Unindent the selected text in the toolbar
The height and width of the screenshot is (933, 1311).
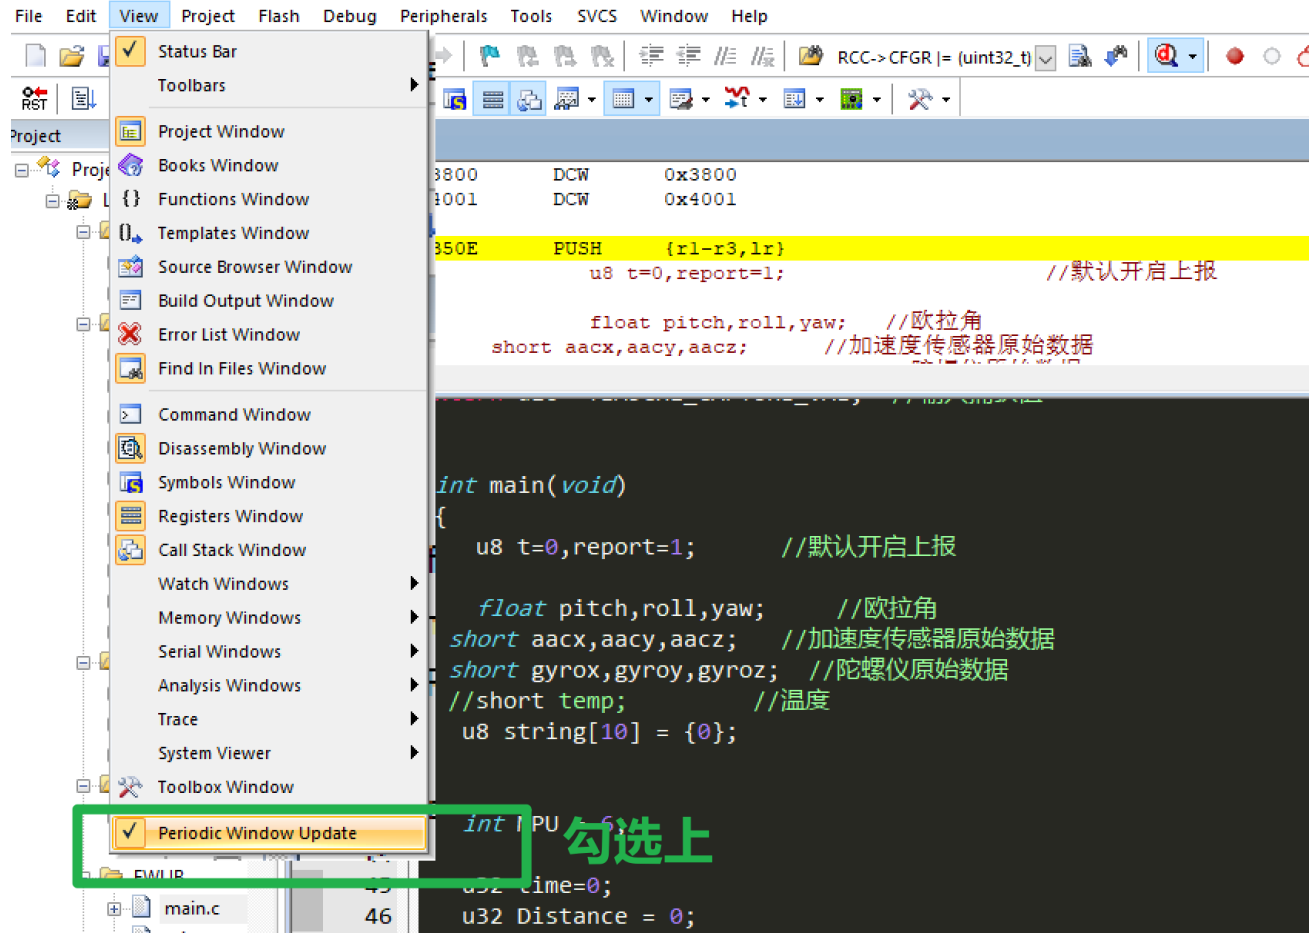click(x=688, y=56)
